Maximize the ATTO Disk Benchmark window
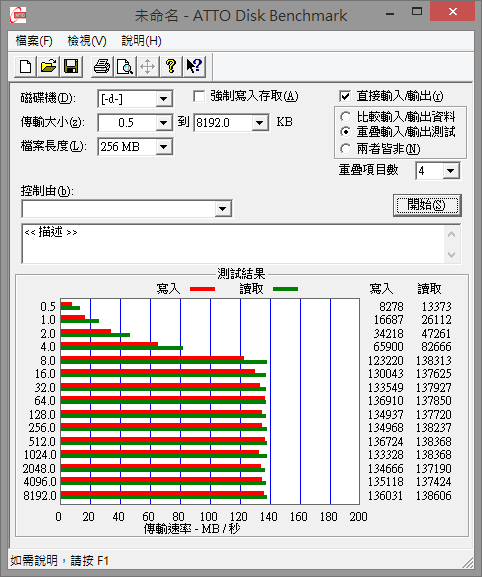The image size is (482, 577). (417, 12)
